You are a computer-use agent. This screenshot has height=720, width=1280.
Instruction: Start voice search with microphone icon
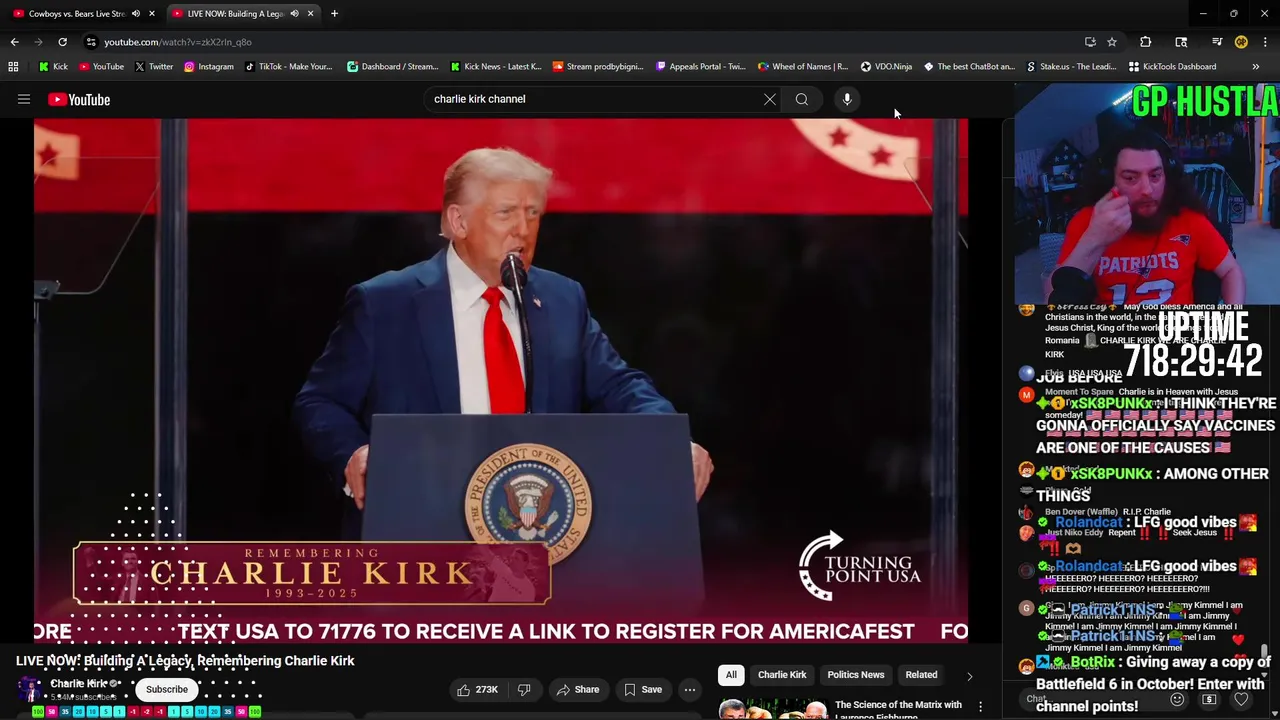coord(847,99)
